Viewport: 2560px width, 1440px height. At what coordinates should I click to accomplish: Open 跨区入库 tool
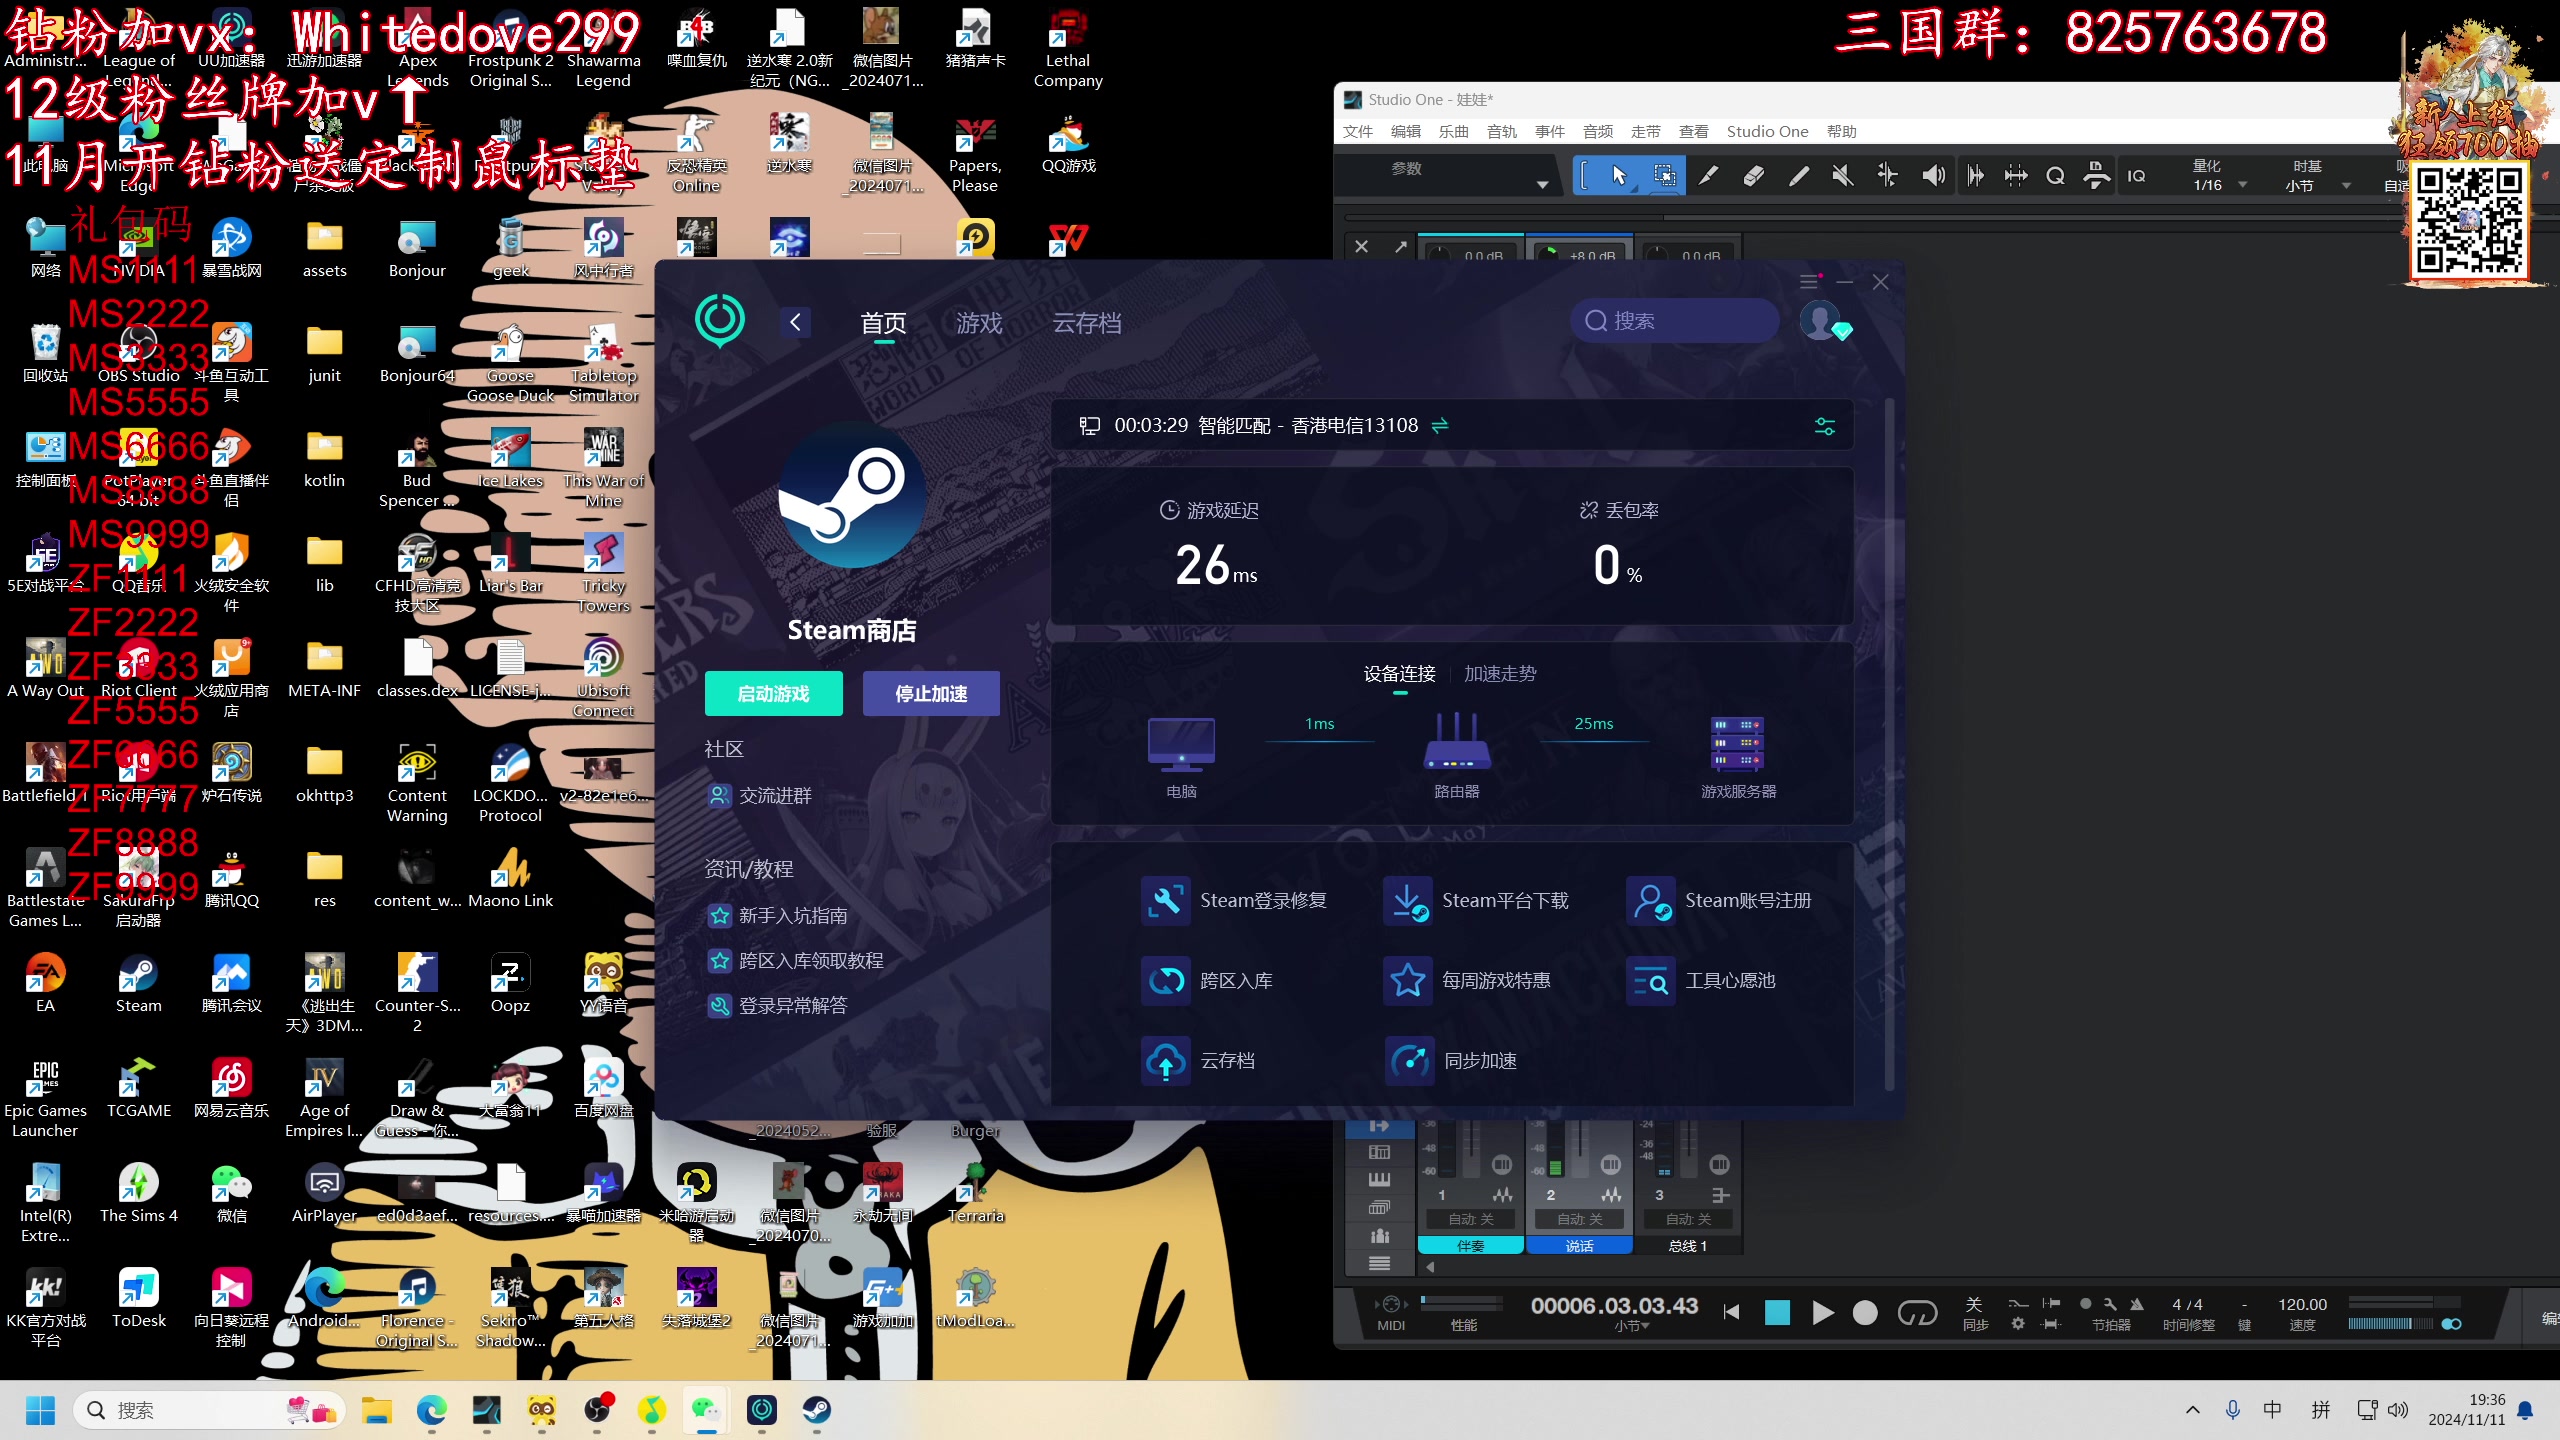pyautogui.click(x=1207, y=980)
